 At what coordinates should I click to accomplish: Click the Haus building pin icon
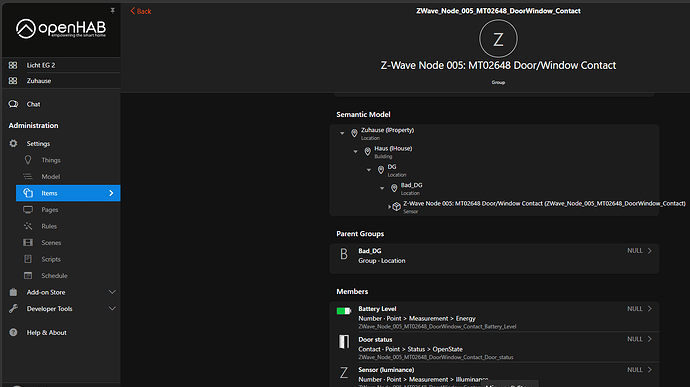[x=367, y=151]
